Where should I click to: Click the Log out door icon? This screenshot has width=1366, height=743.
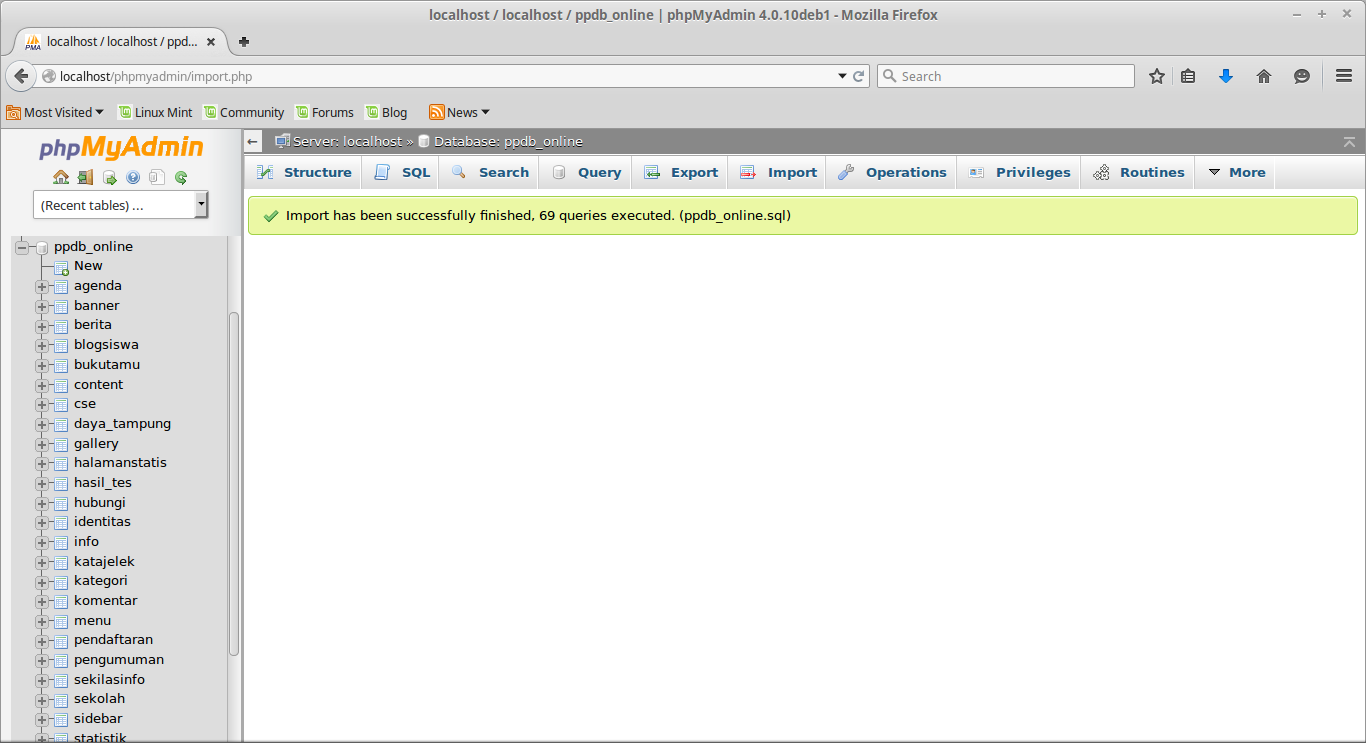tap(85, 178)
